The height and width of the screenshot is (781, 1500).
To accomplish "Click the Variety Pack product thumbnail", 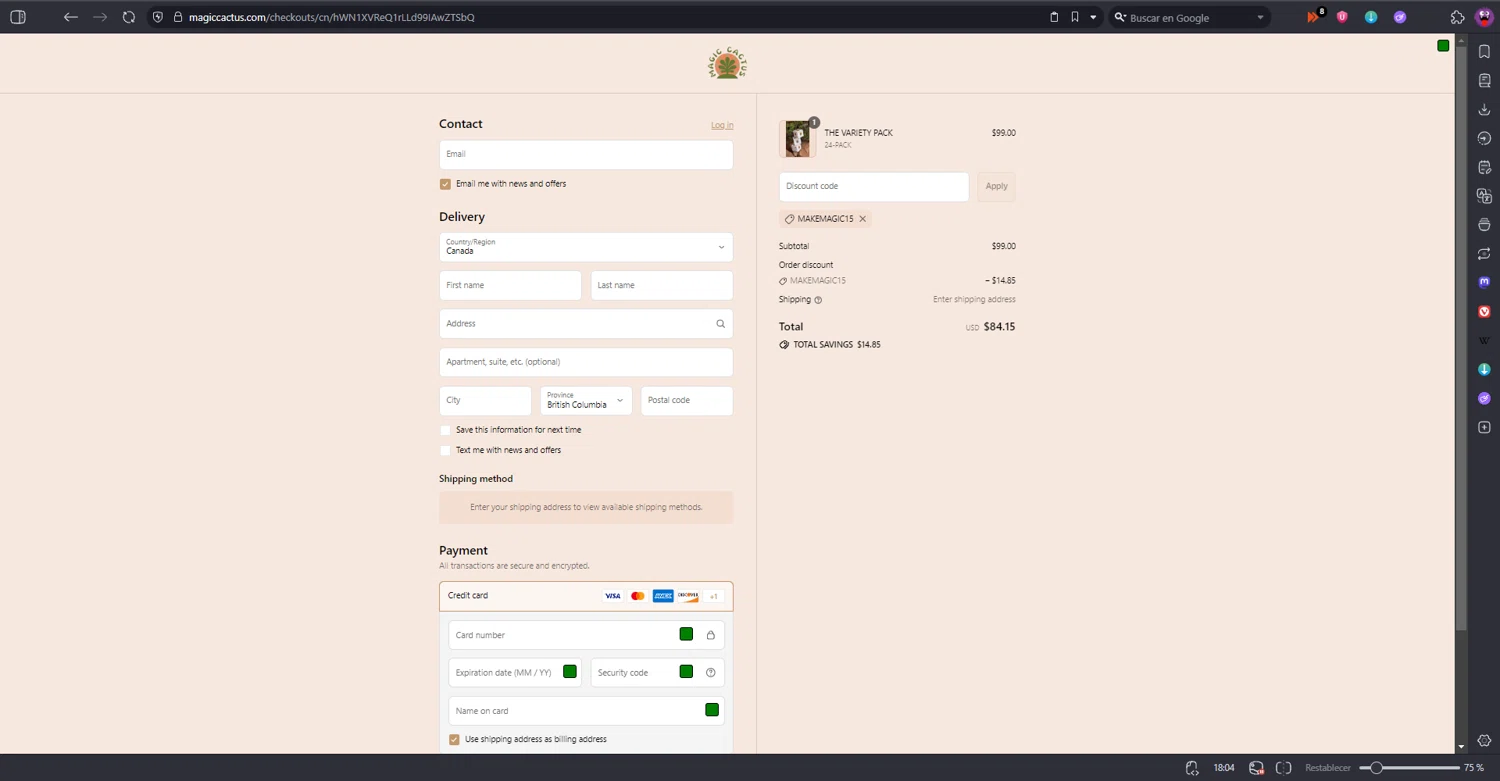I will tap(797, 139).
